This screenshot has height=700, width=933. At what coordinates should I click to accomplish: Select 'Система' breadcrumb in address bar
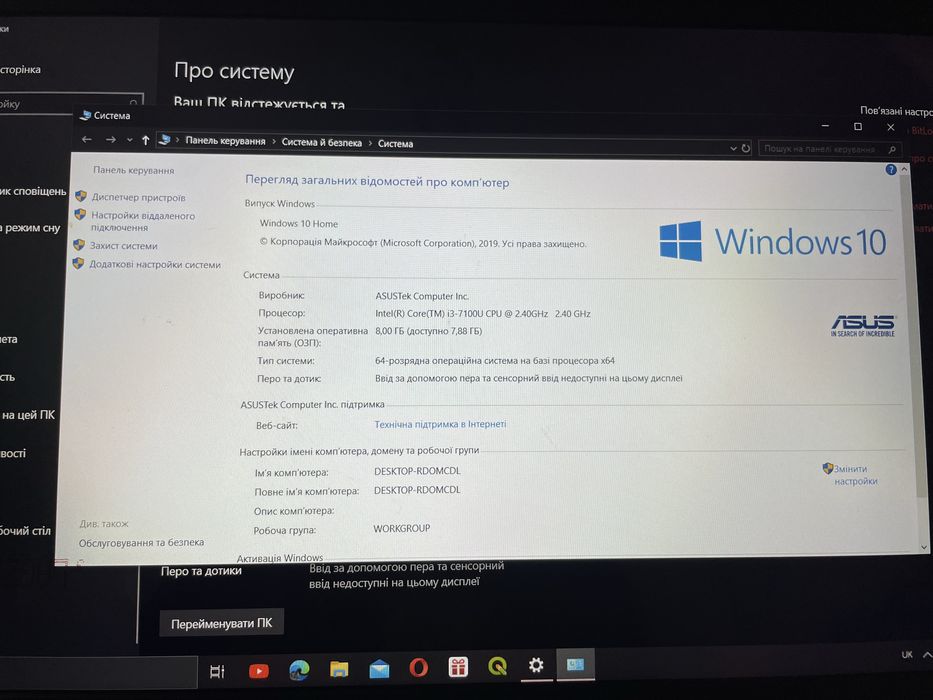pos(396,144)
